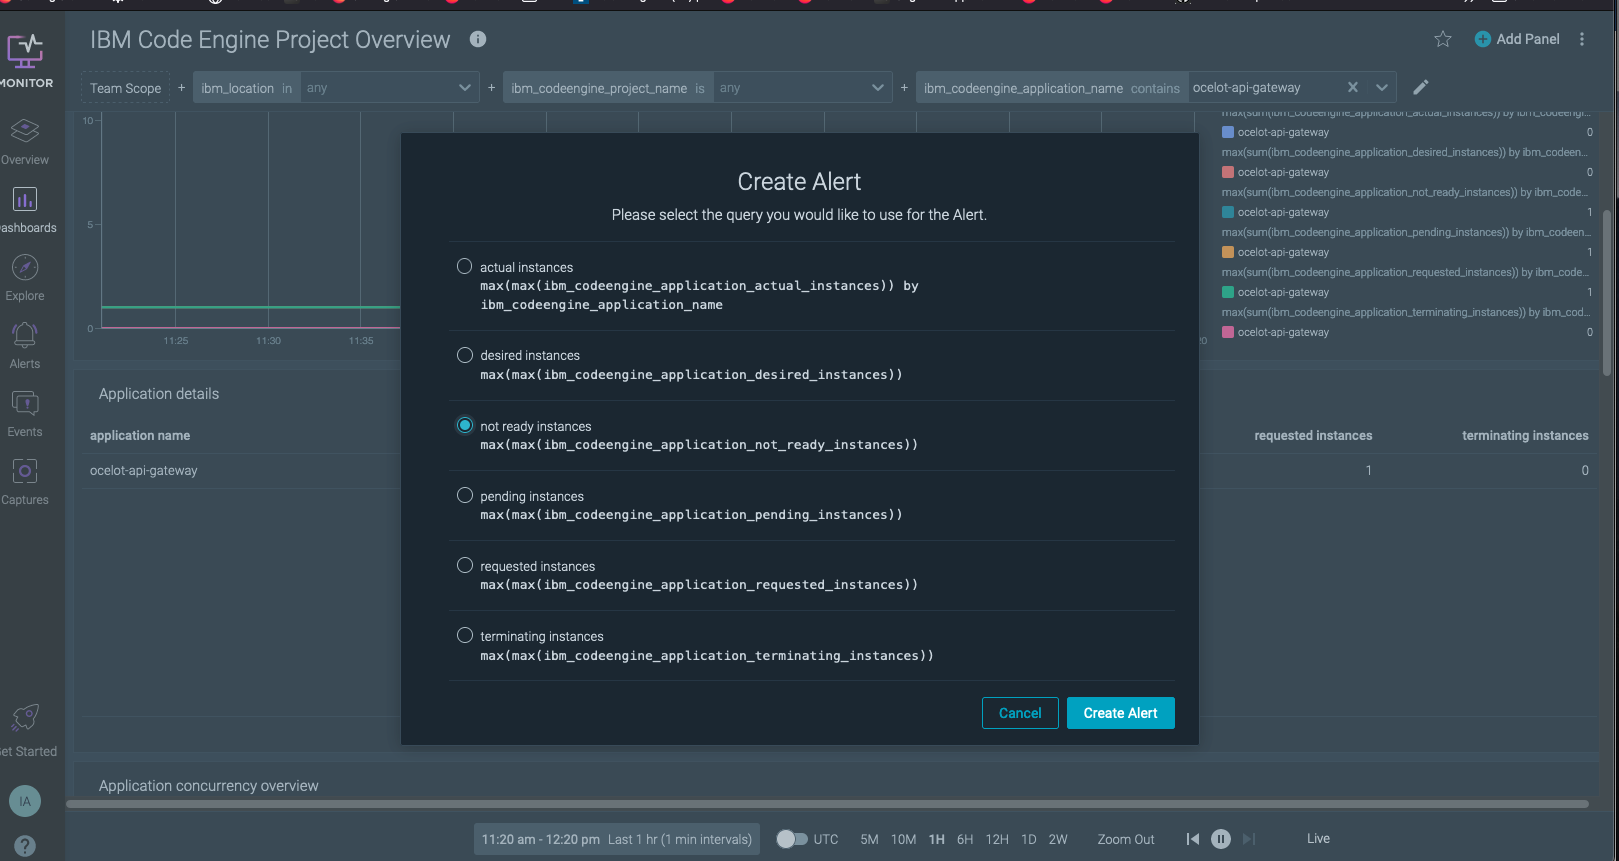Select the terminating instances query
The height and width of the screenshot is (861, 1619).
(x=465, y=635)
